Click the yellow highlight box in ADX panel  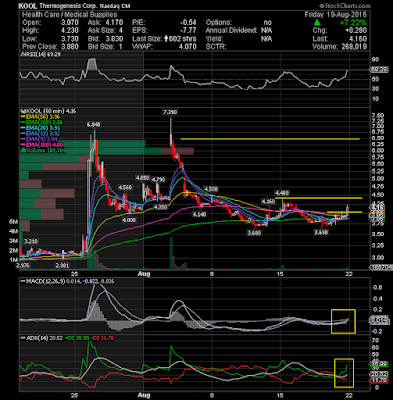point(344,373)
